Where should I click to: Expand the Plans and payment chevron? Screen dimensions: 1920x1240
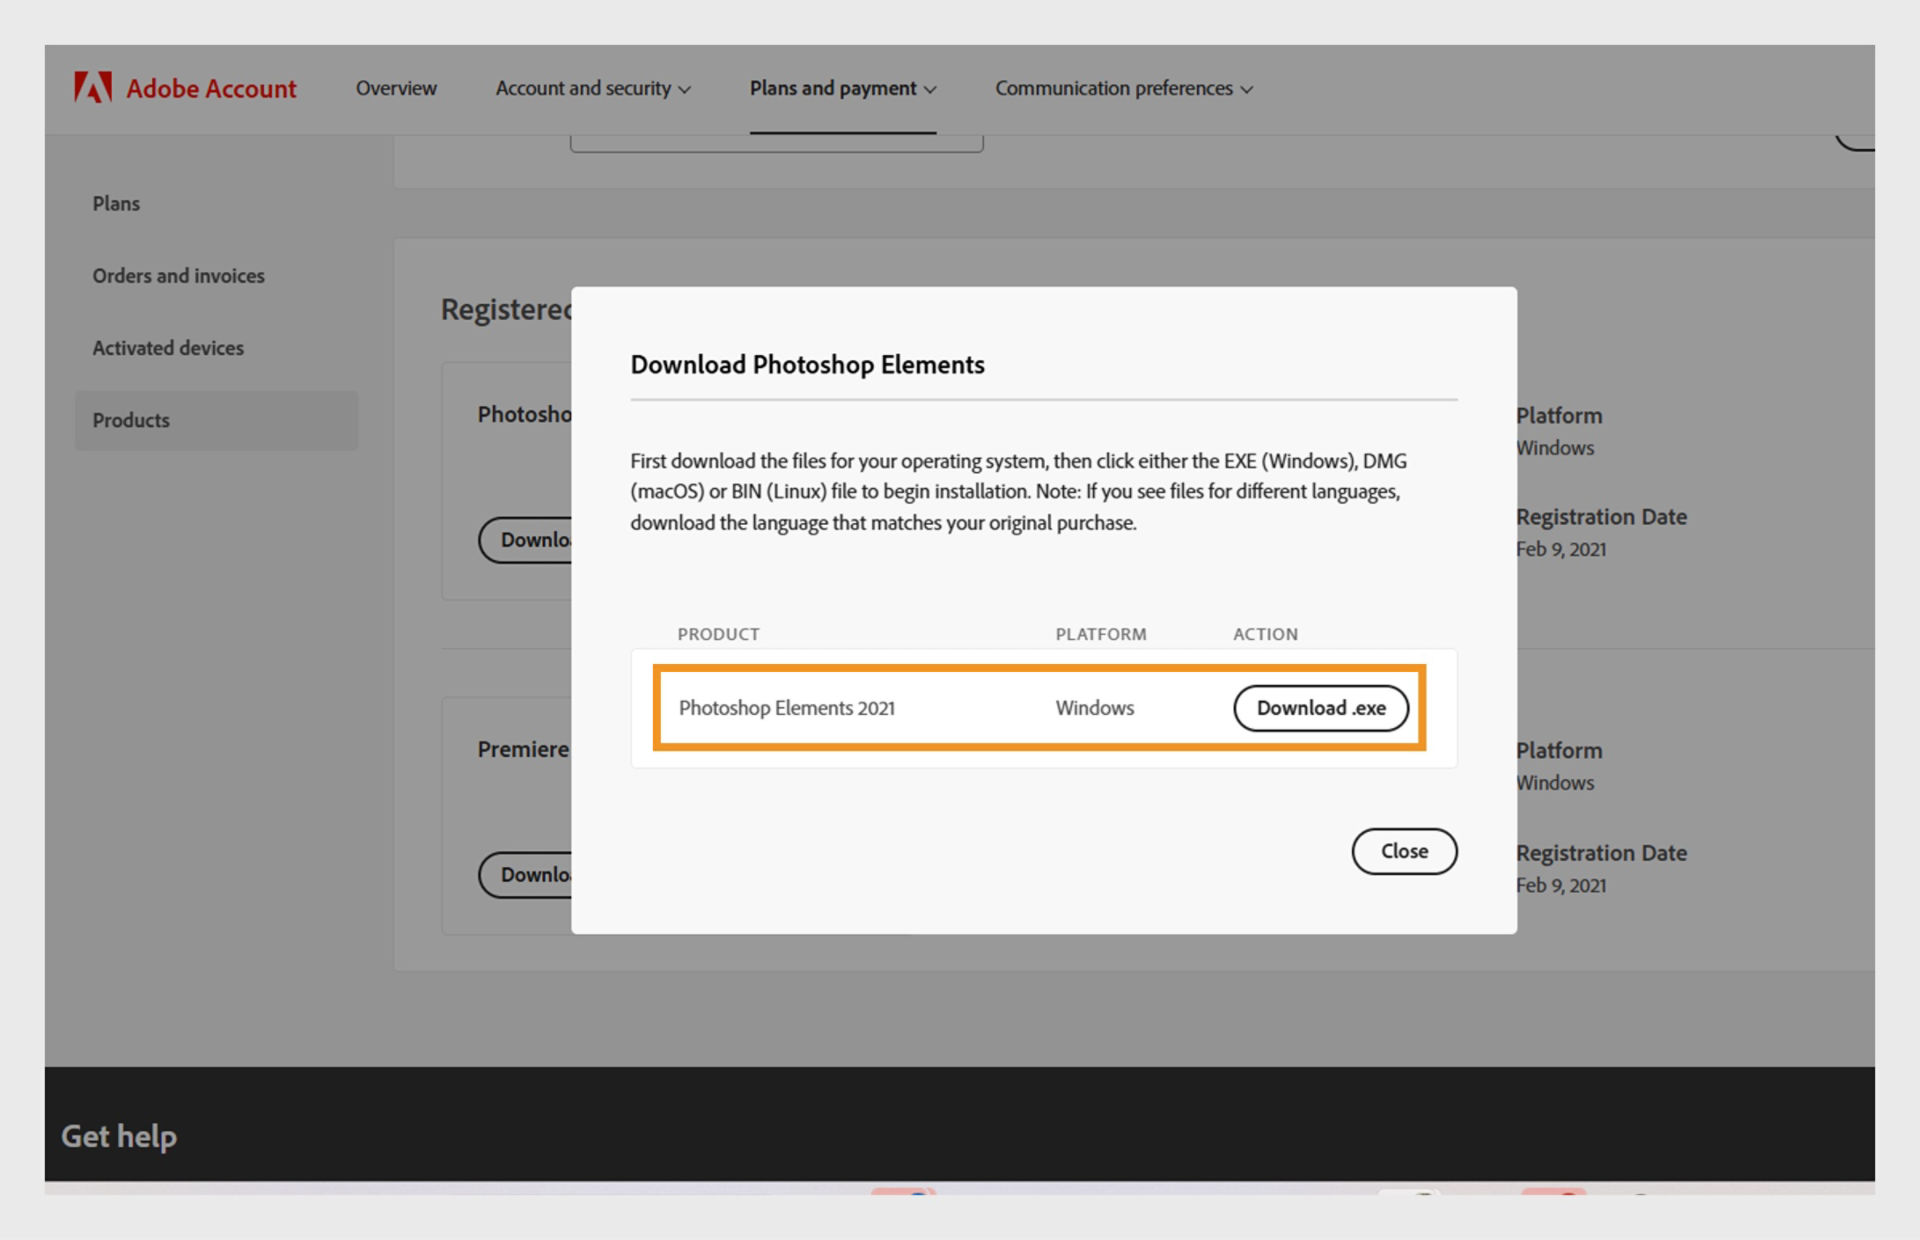(x=930, y=90)
